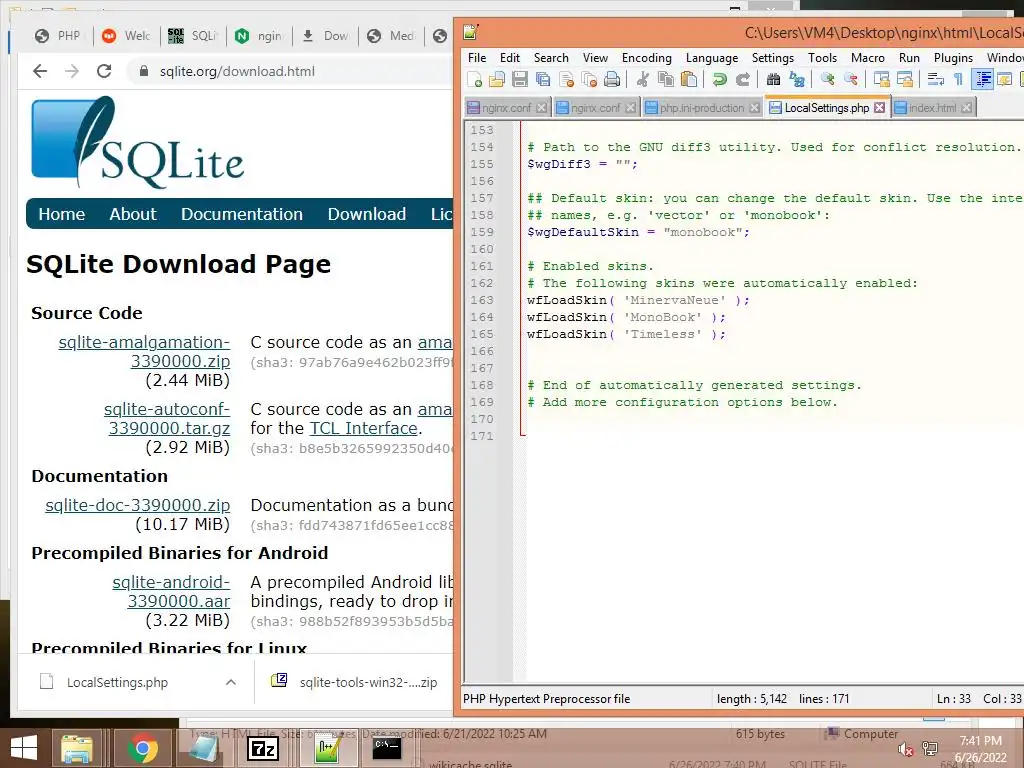Viewport: 1024px width, 768px height.
Task: Expand options chevron for LocalSettings.php download
Action: pos(231,682)
